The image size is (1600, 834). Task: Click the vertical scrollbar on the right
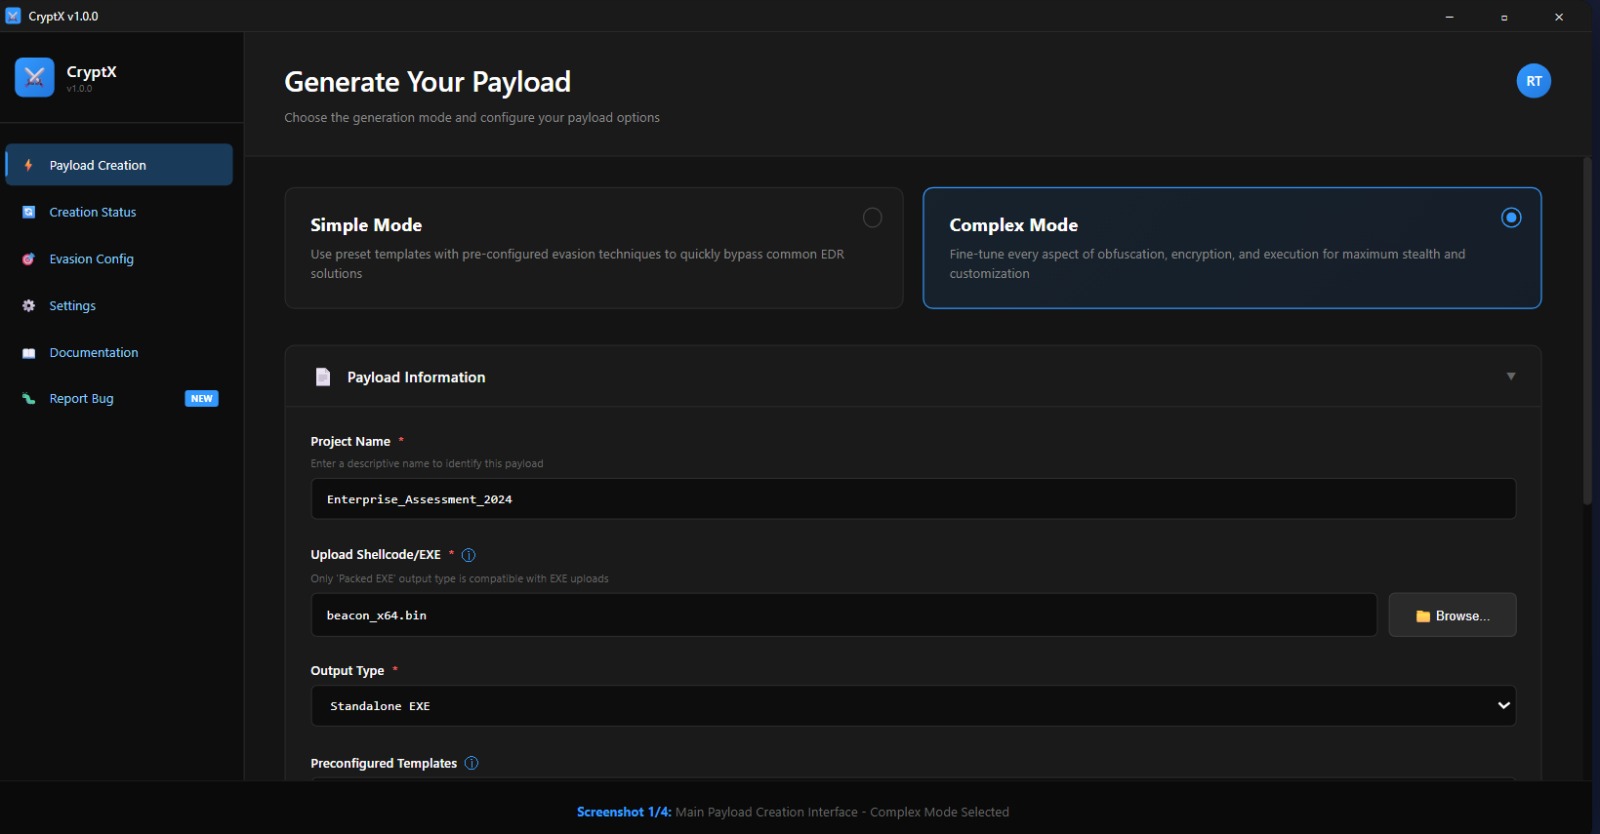(x=1586, y=330)
